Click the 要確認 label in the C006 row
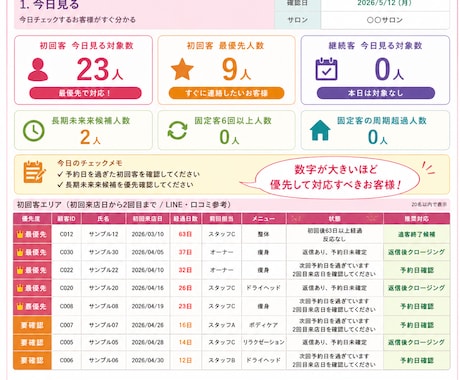This screenshot has height=380, width=460. (32, 360)
